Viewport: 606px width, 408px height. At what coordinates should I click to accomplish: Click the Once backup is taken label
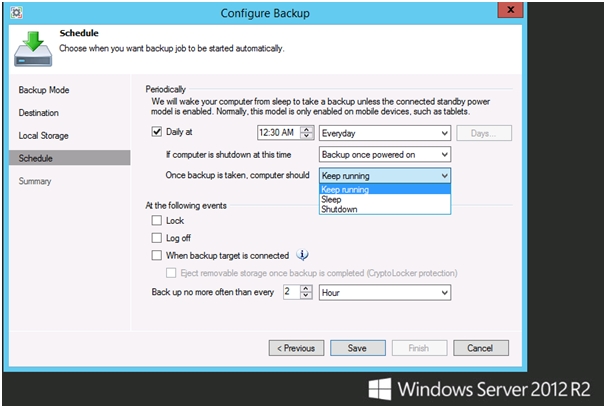tap(237, 175)
